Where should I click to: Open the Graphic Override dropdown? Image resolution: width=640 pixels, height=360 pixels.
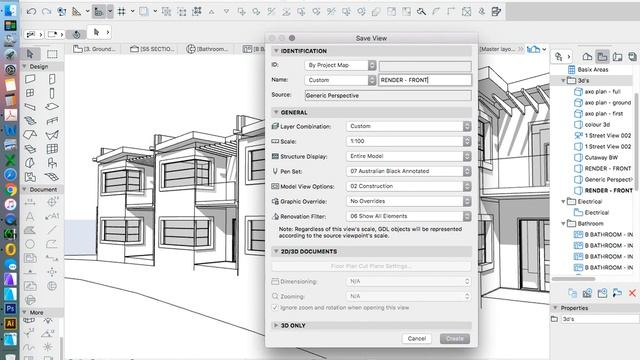pyautogui.click(x=409, y=201)
